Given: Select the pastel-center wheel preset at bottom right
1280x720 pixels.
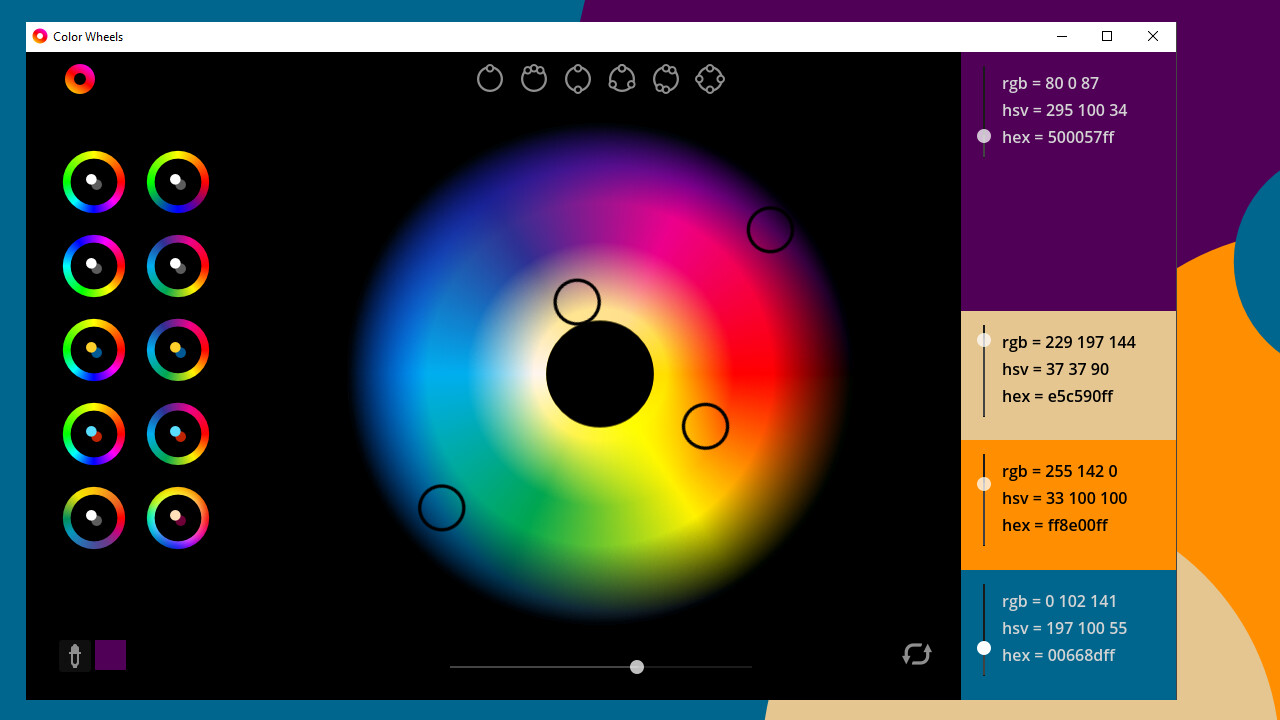Looking at the screenshot, I should click(177, 518).
